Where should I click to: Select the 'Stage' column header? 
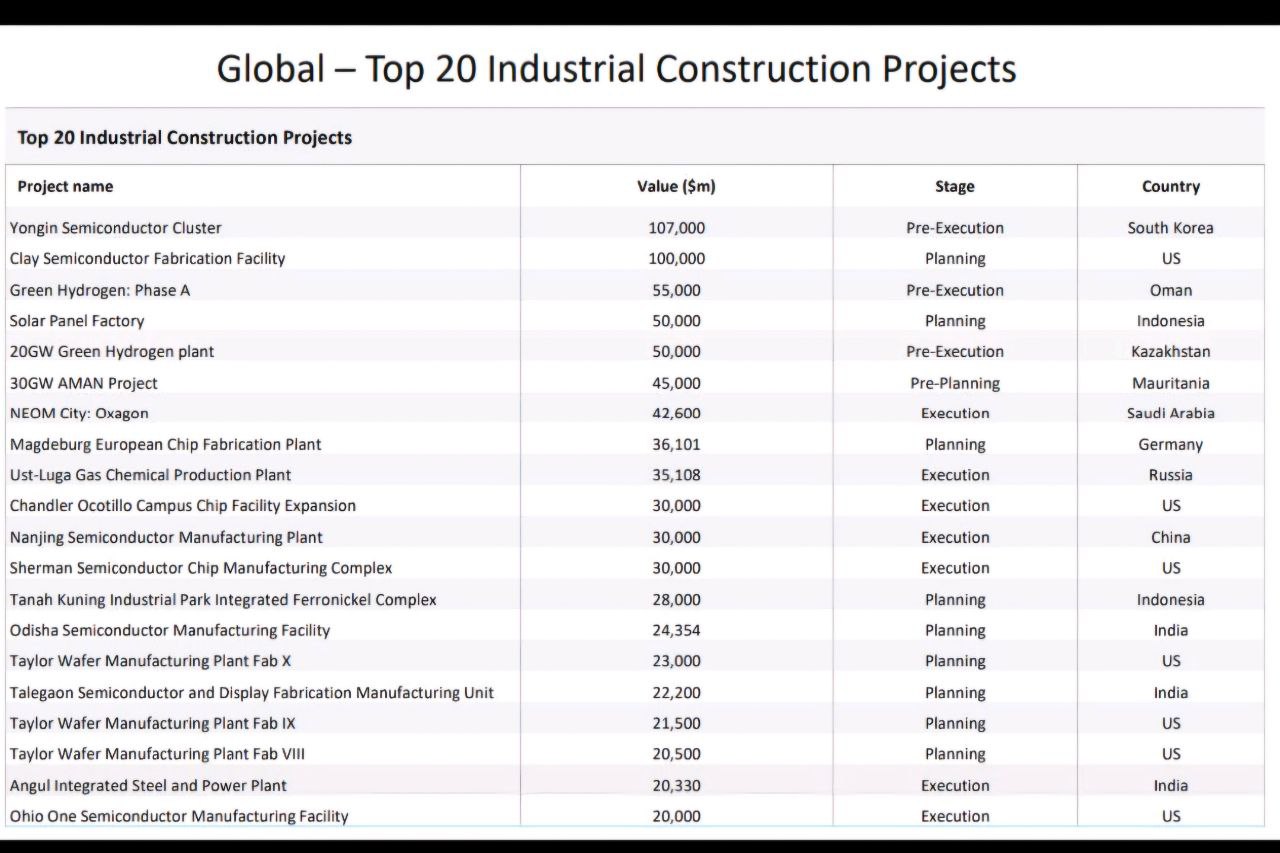954,187
